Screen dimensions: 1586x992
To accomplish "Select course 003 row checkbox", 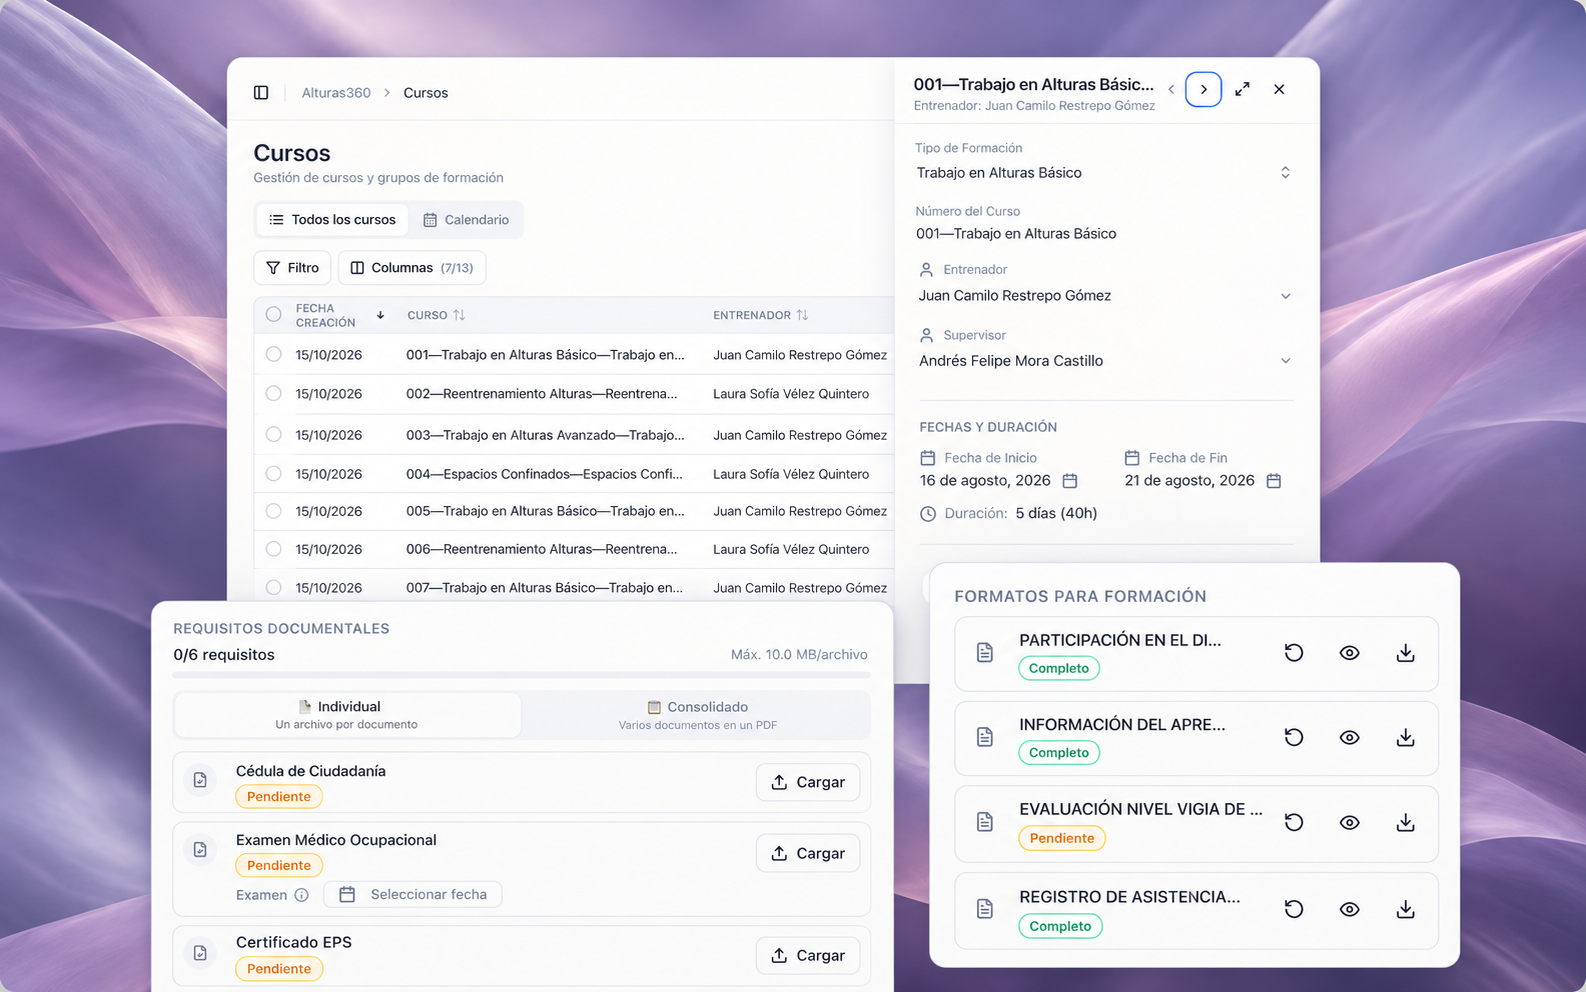I will pyautogui.click(x=273, y=434).
